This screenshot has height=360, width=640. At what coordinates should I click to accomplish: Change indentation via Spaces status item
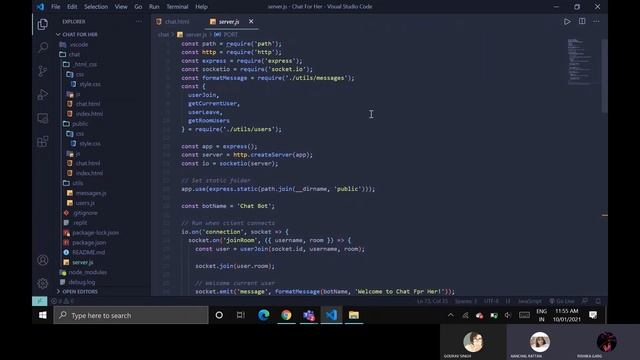pos(466,301)
